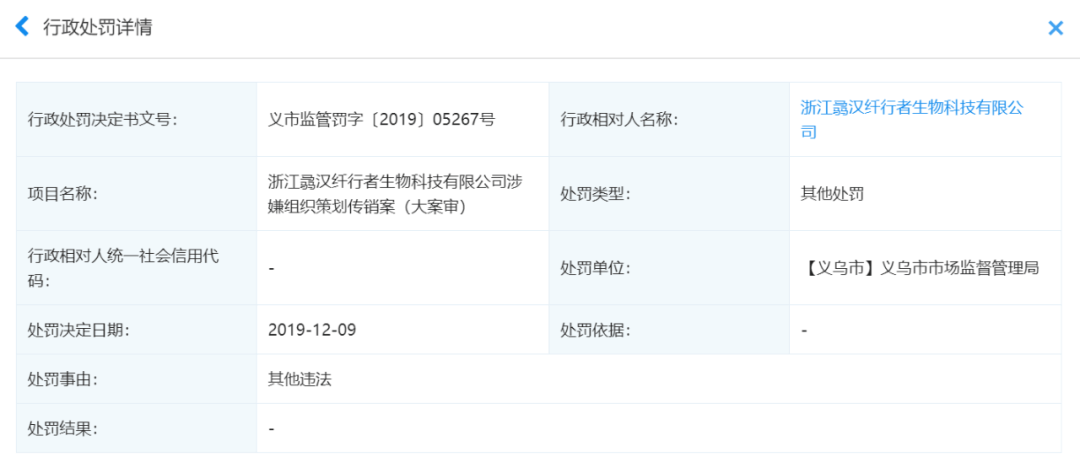Viewport: 1080px width, 457px height.
Task: Click the 行政处罚决定书文号 label cell
Action: click(102, 120)
